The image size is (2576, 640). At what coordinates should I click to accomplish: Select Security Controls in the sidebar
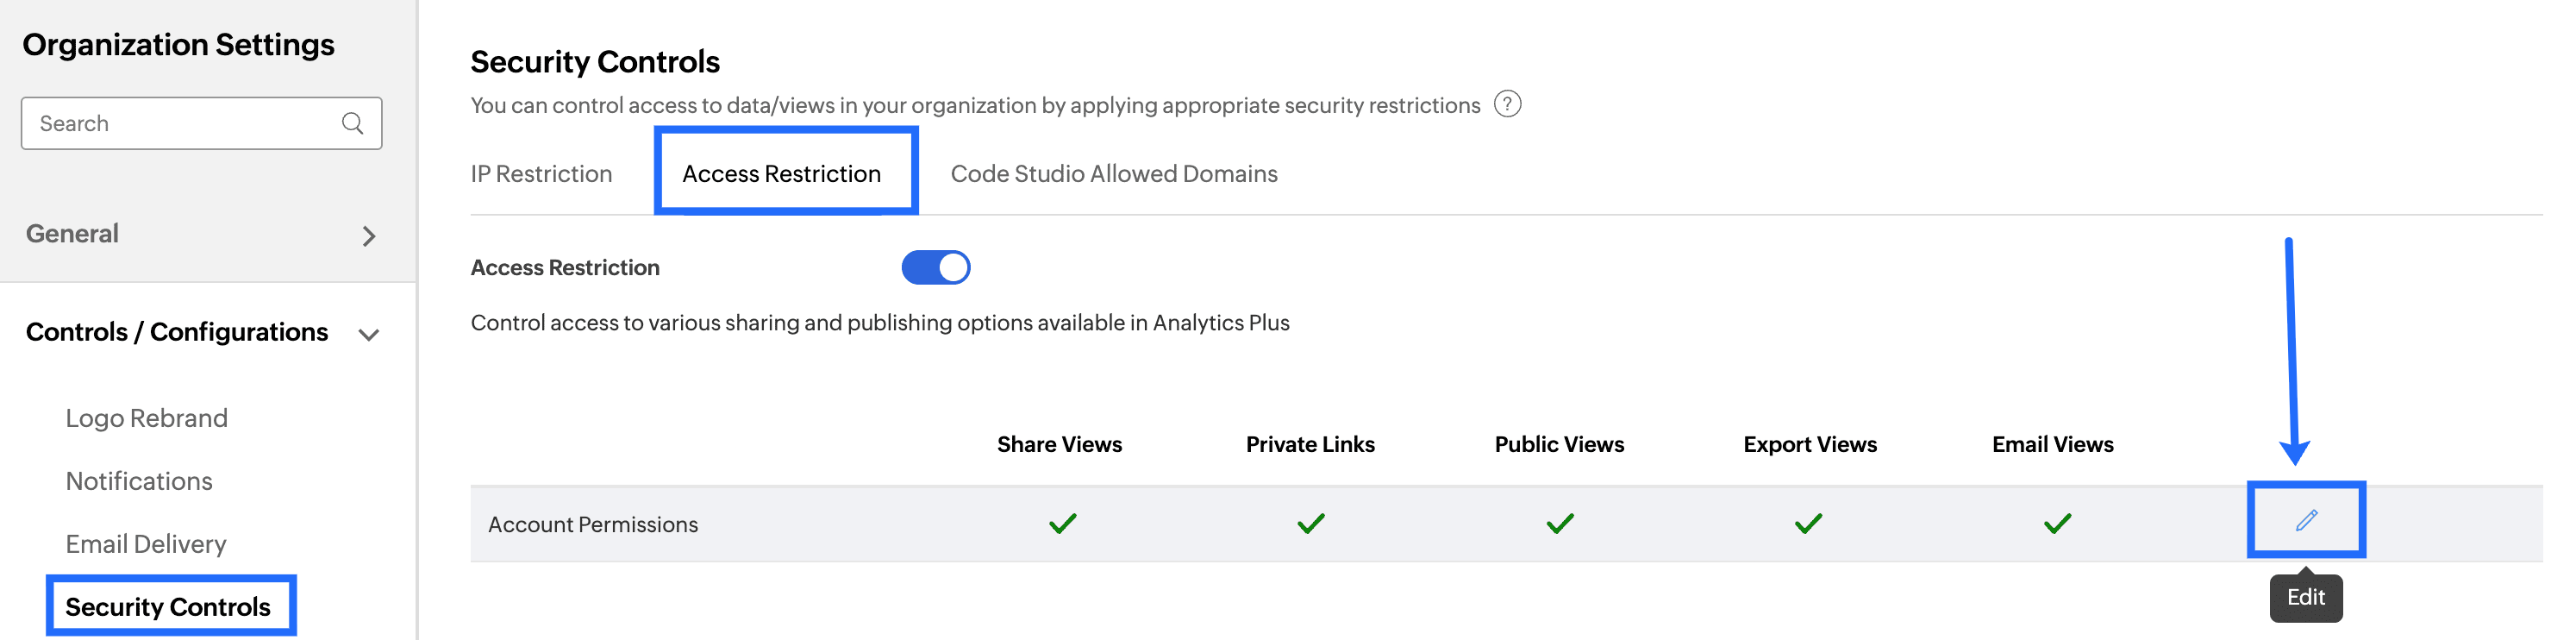(168, 607)
